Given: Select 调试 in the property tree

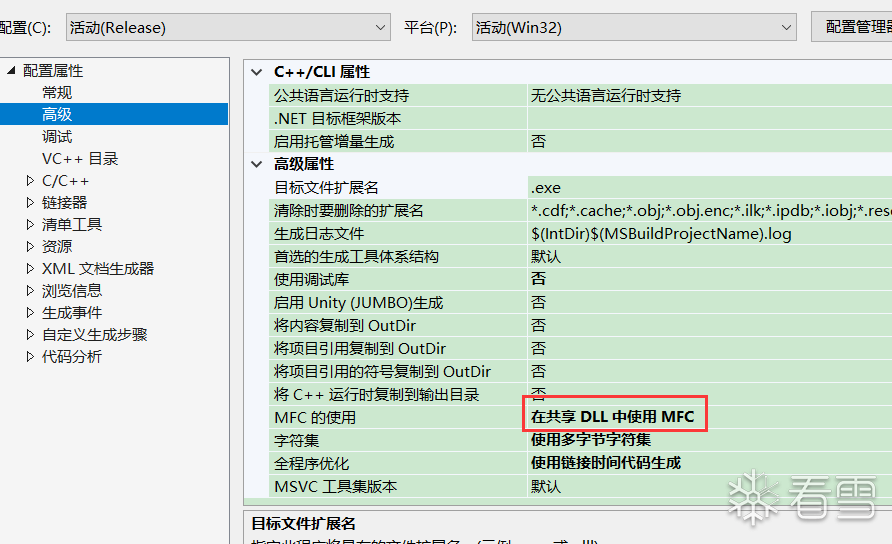Looking at the screenshot, I should [57, 137].
